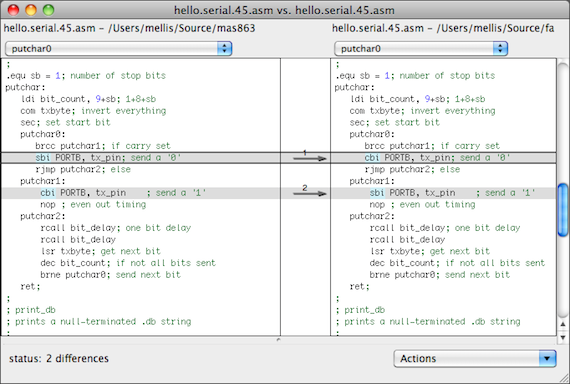Open the right putchar0 function dropdown

(421, 49)
